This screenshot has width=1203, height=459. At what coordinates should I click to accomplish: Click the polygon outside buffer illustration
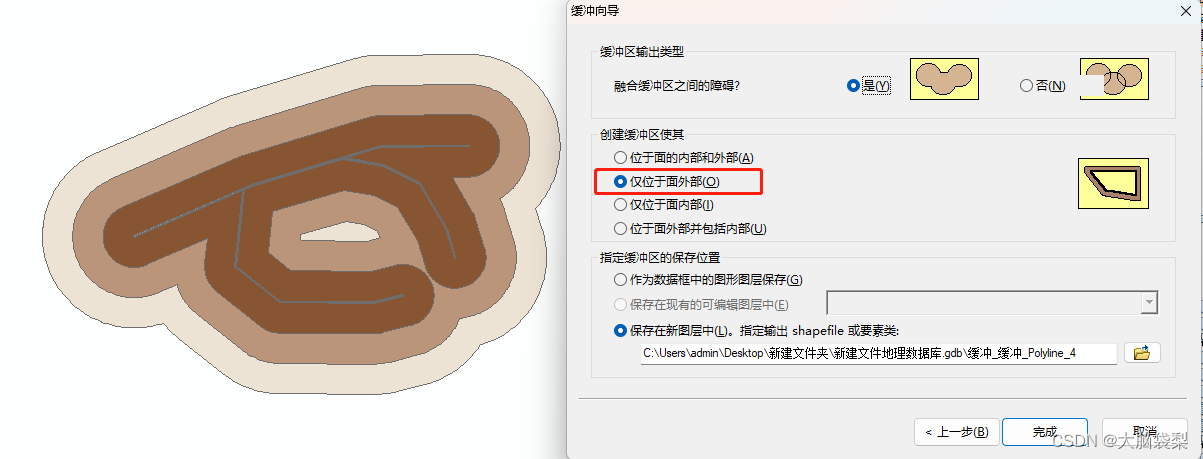pos(1113,184)
